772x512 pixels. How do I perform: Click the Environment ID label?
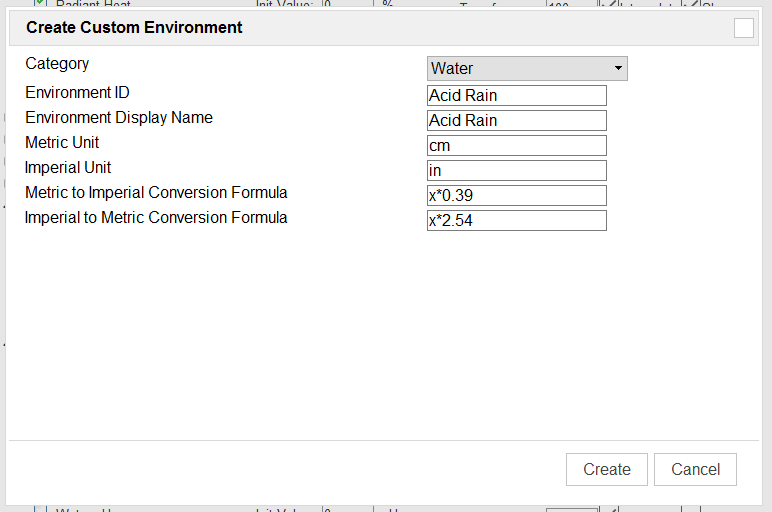[x=77, y=93]
